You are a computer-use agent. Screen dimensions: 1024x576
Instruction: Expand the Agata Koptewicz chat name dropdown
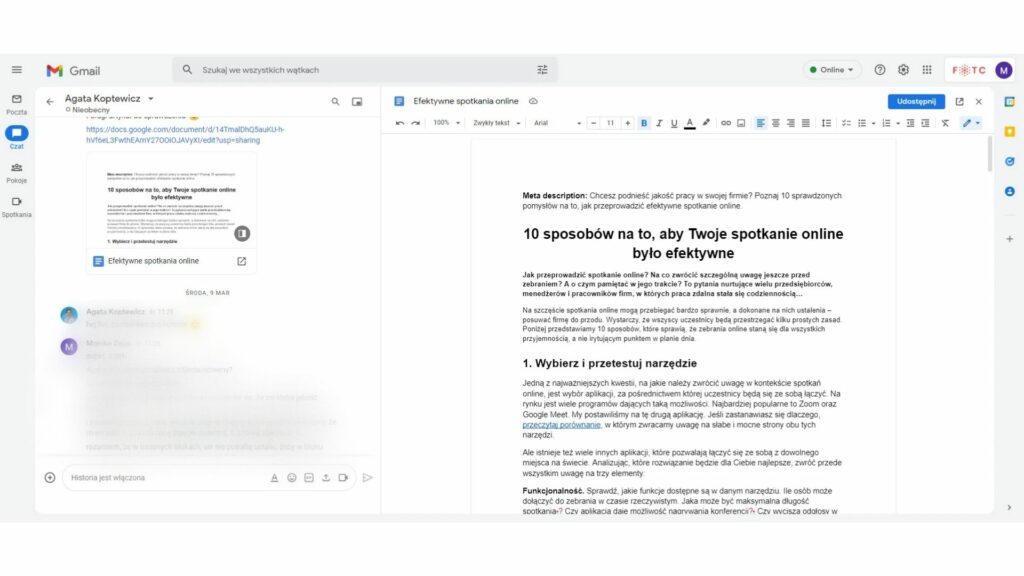point(151,99)
